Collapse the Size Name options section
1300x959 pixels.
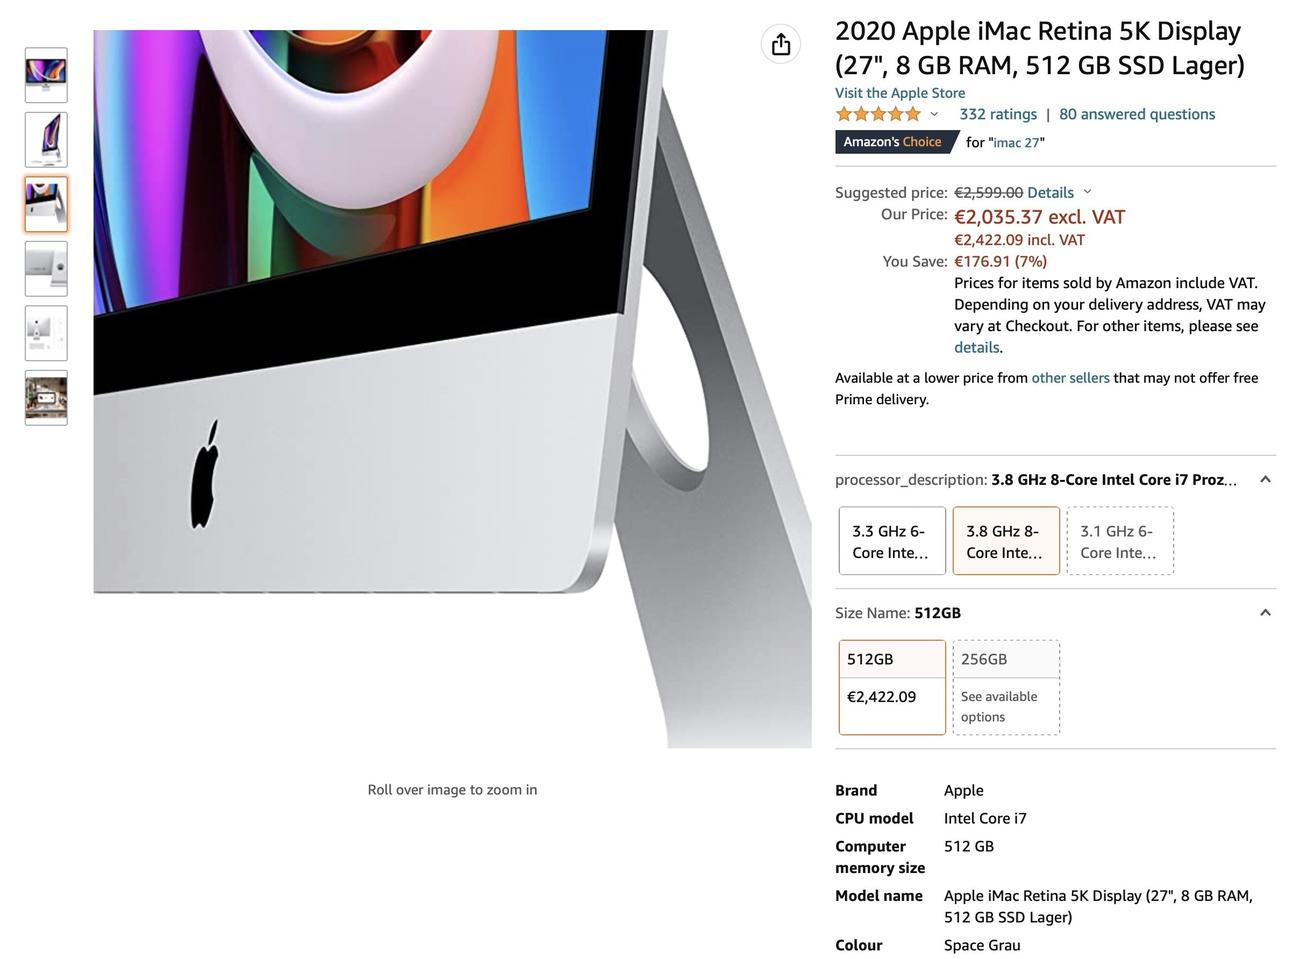point(1265,613)
